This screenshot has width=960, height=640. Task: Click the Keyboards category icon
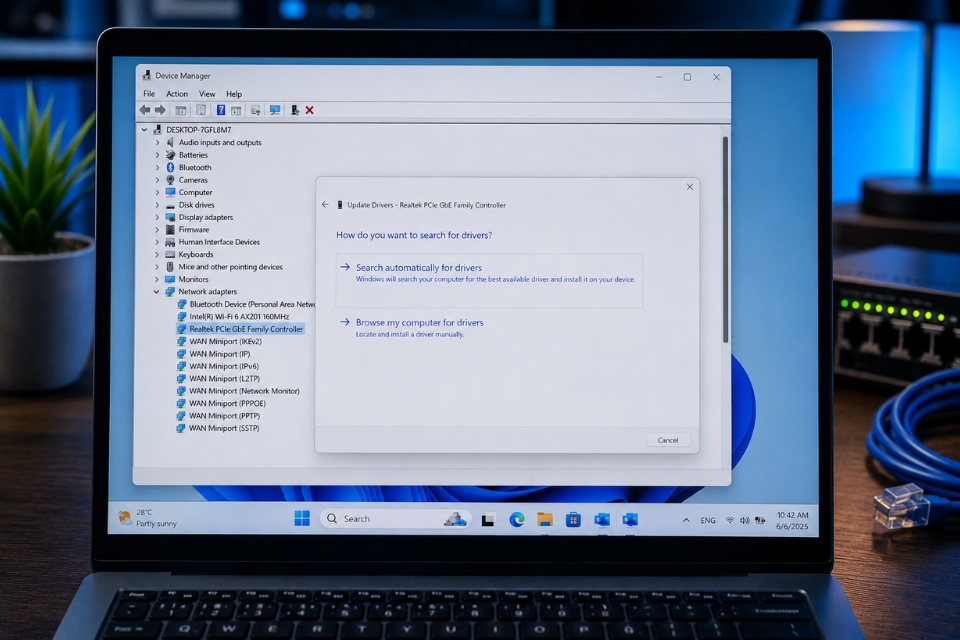click(x=170, y=254)
